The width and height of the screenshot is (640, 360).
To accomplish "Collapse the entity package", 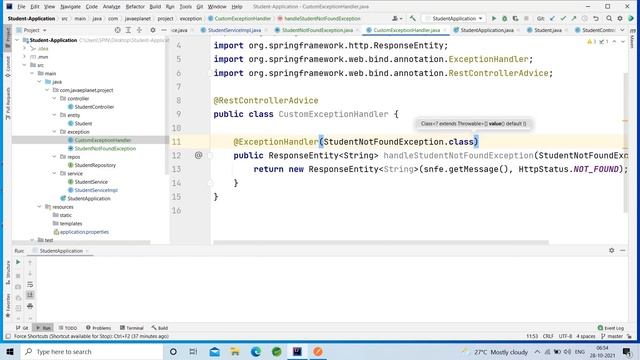I will click(x=54, y=115).
